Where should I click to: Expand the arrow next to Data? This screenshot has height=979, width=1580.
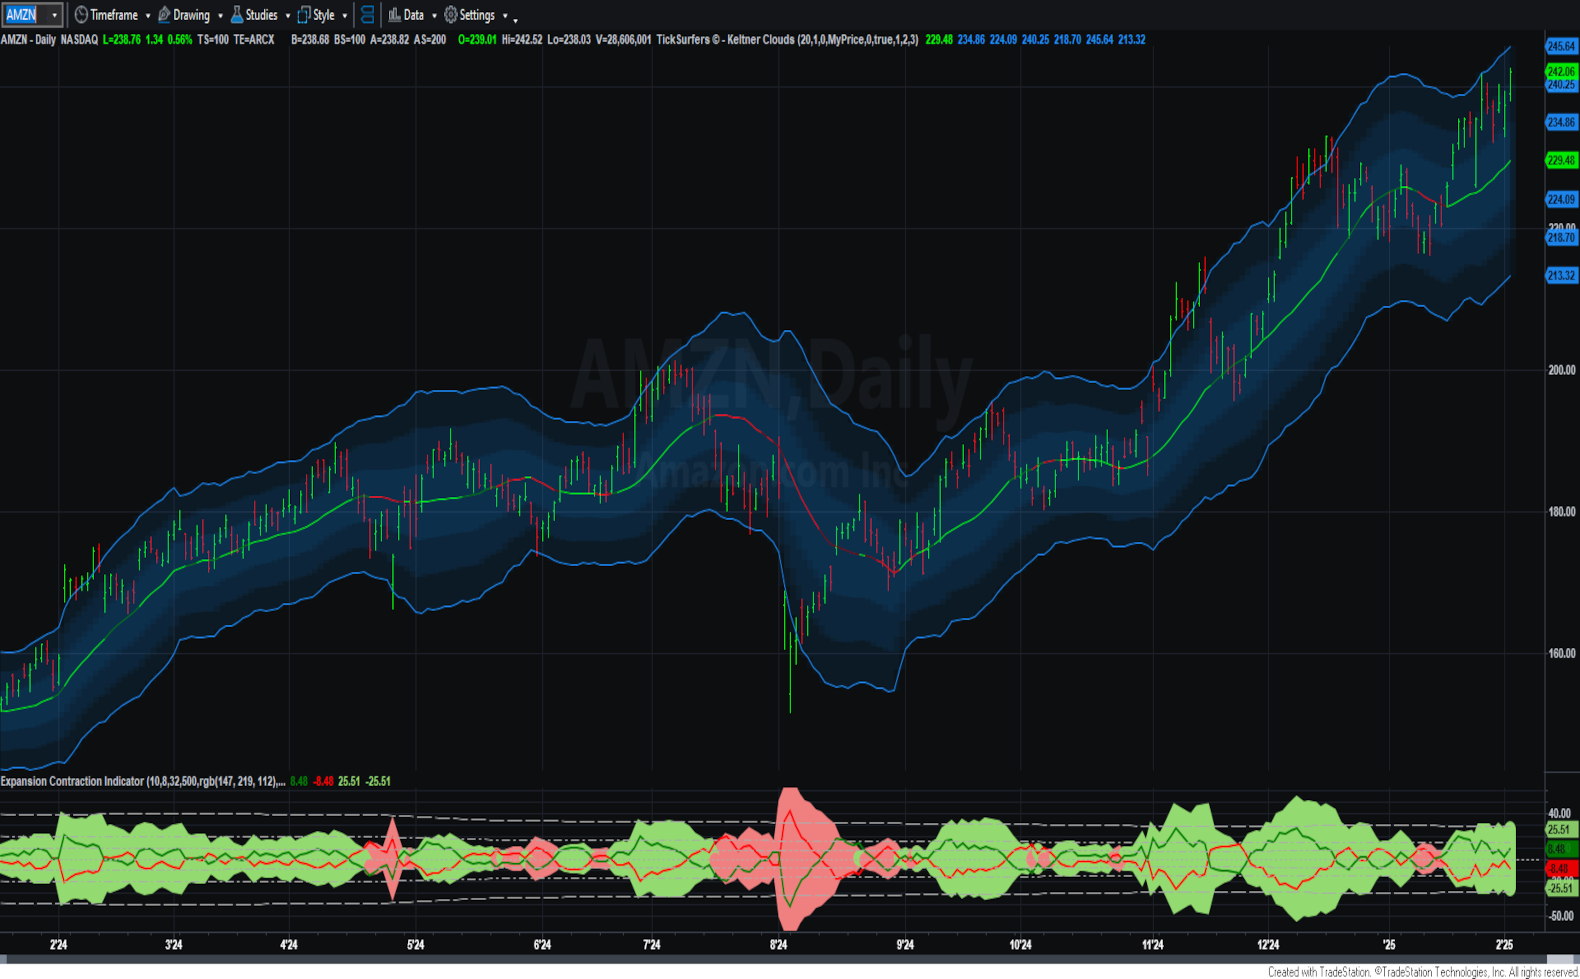pos(434,16)
